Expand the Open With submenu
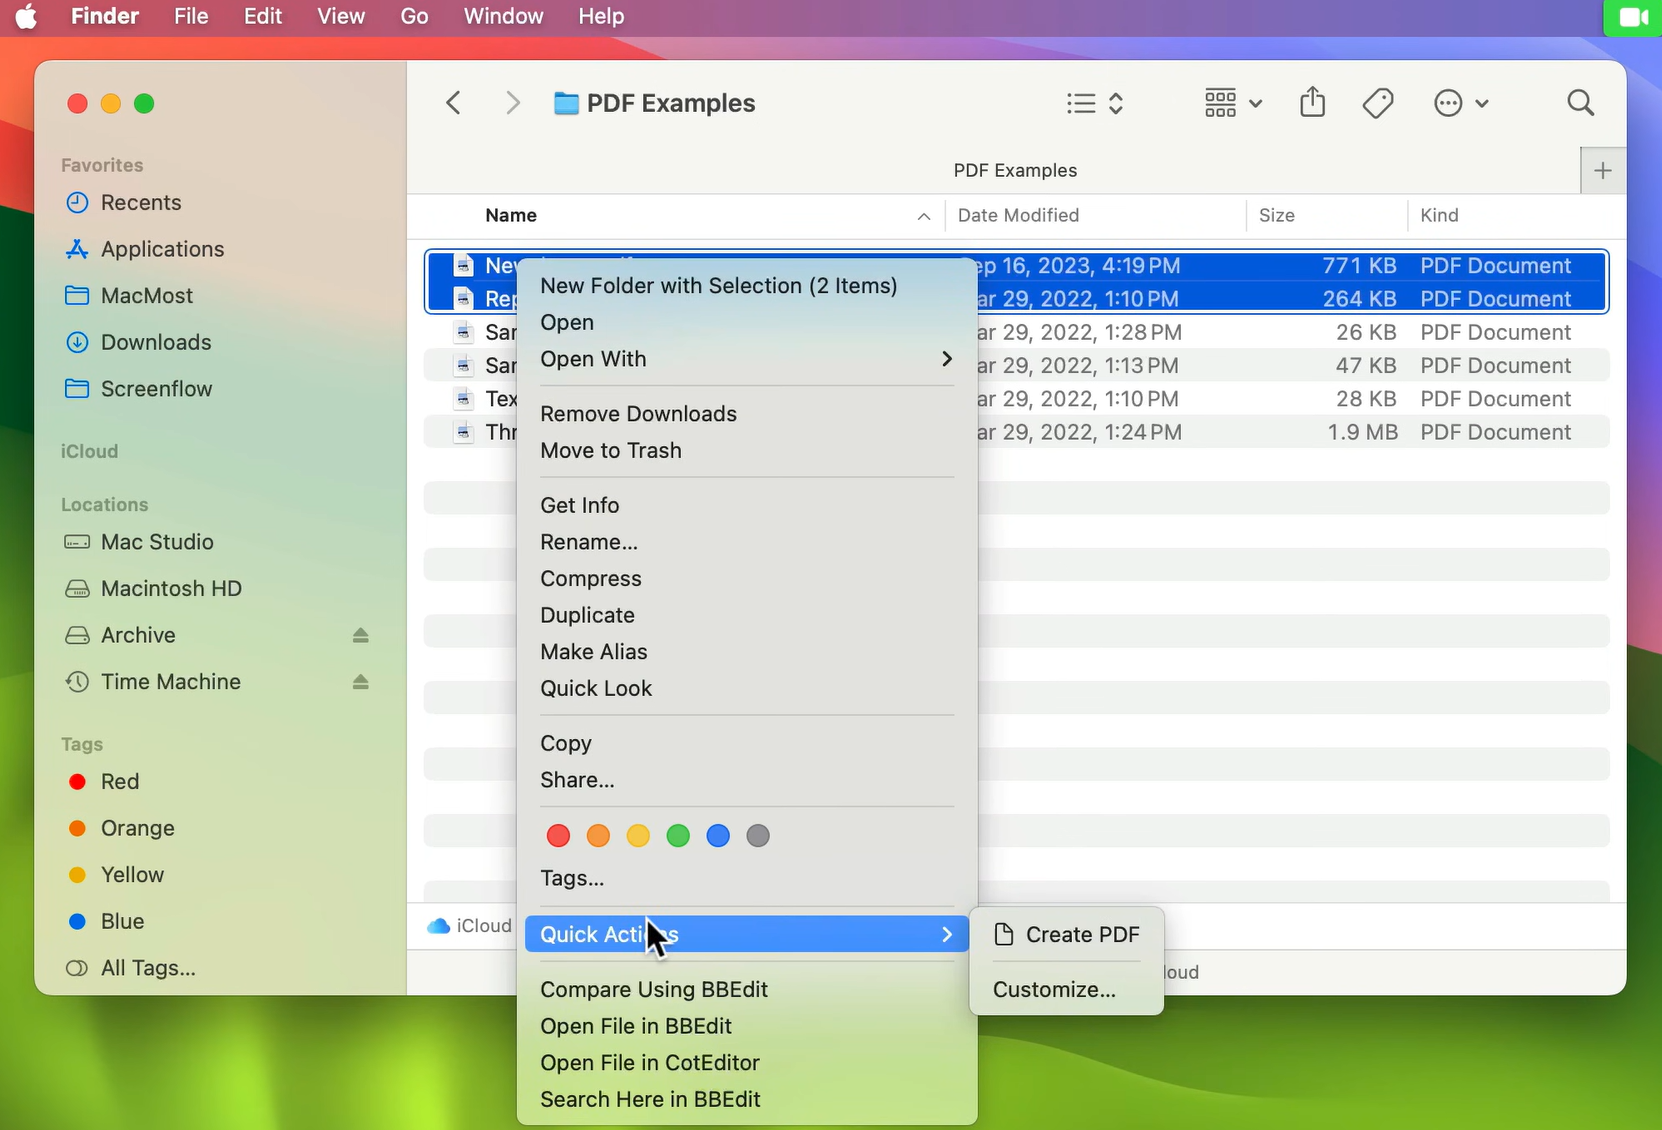Viewport: 1662px width, 1130px height. (x=747, y=359)
